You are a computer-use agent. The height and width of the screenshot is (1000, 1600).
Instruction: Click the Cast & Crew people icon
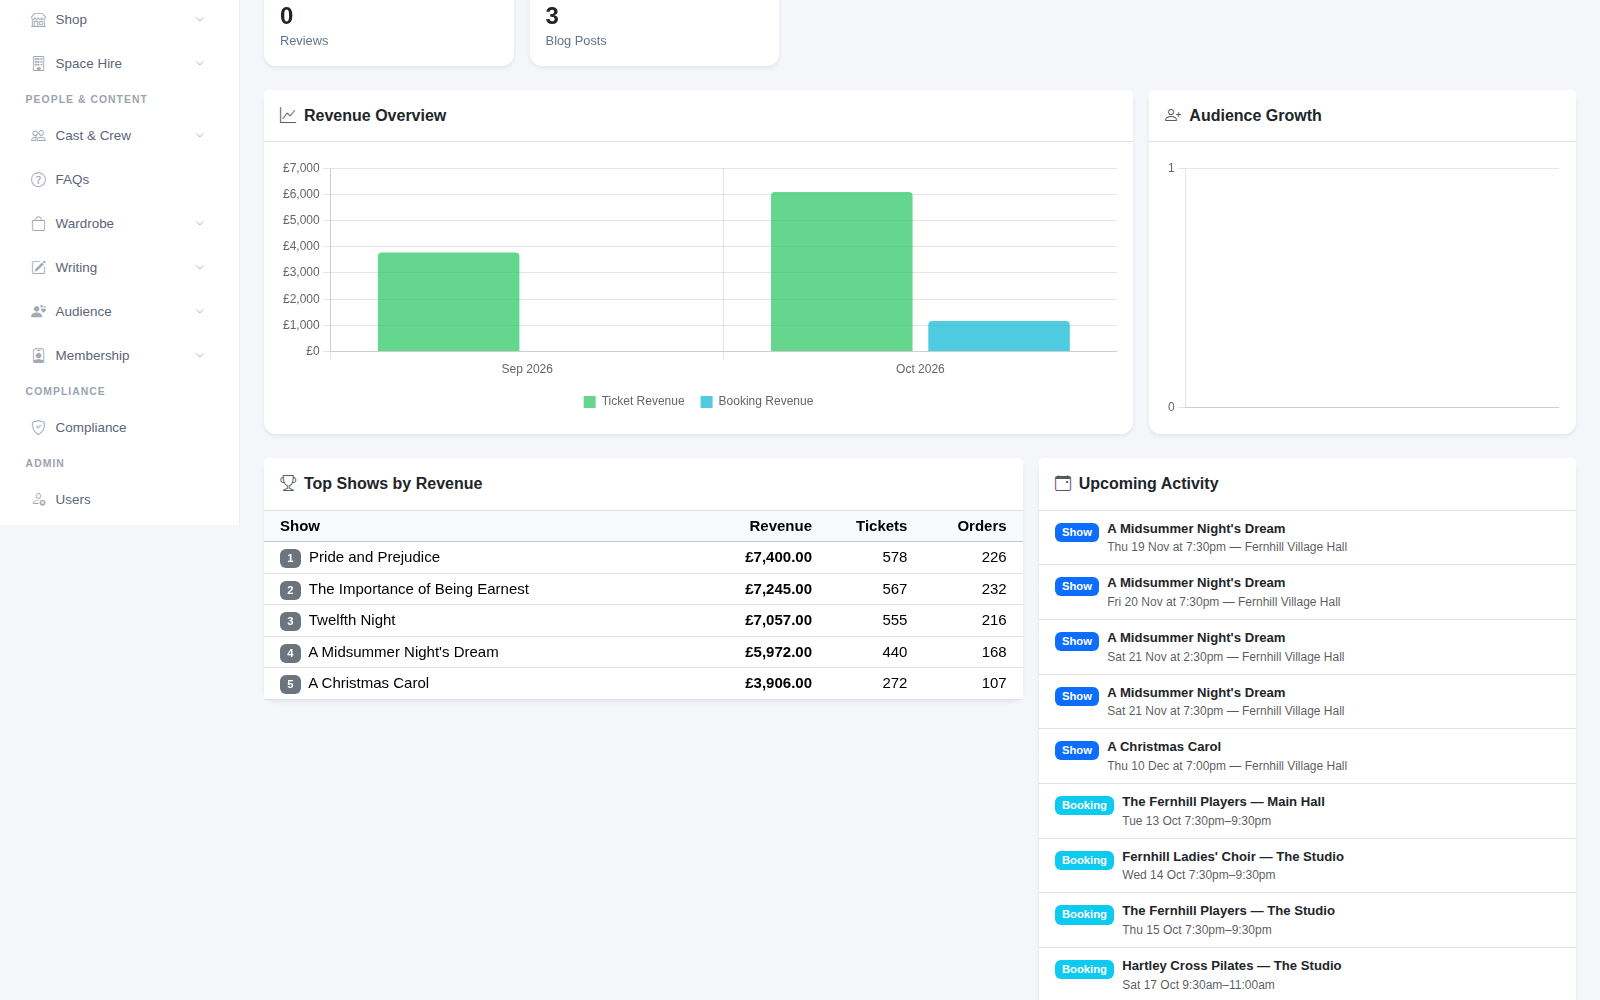coord(38,136)
